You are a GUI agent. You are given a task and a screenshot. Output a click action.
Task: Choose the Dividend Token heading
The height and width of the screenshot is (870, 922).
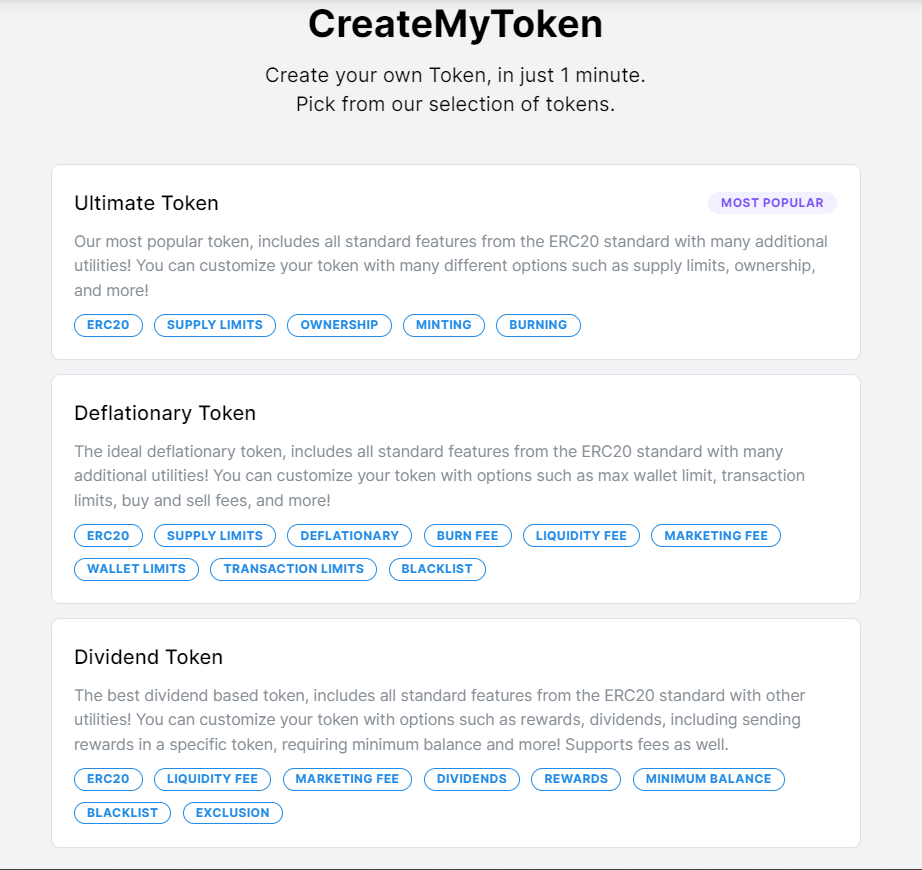[148, 657]
